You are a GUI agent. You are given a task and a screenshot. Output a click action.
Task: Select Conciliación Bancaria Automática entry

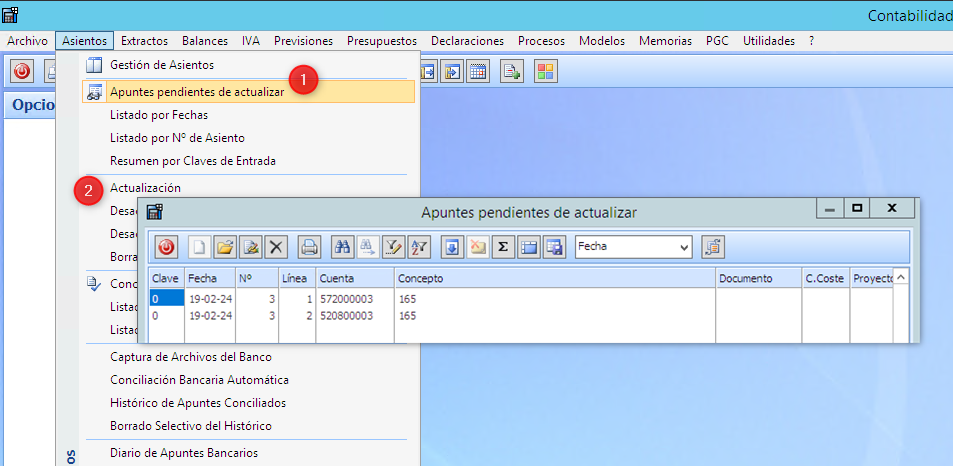[x=199, y=380]
